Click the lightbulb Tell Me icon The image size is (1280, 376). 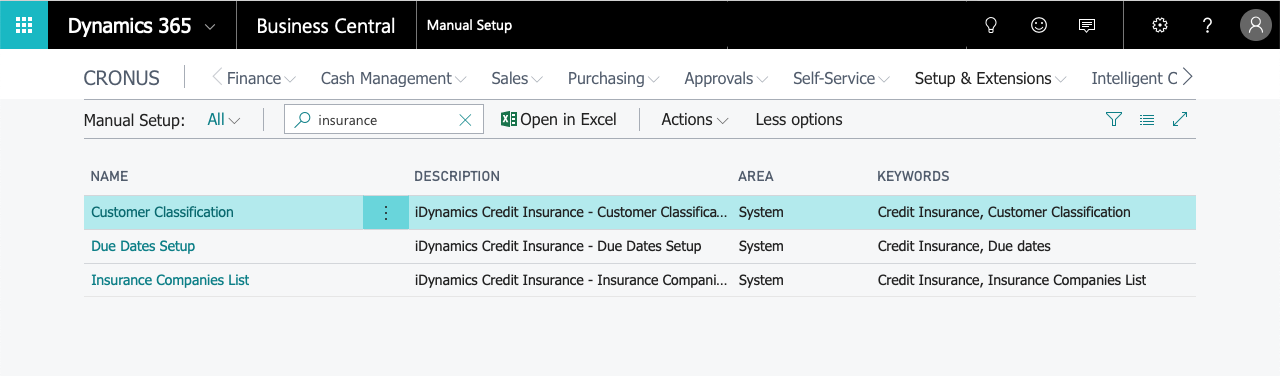[991, 26]
